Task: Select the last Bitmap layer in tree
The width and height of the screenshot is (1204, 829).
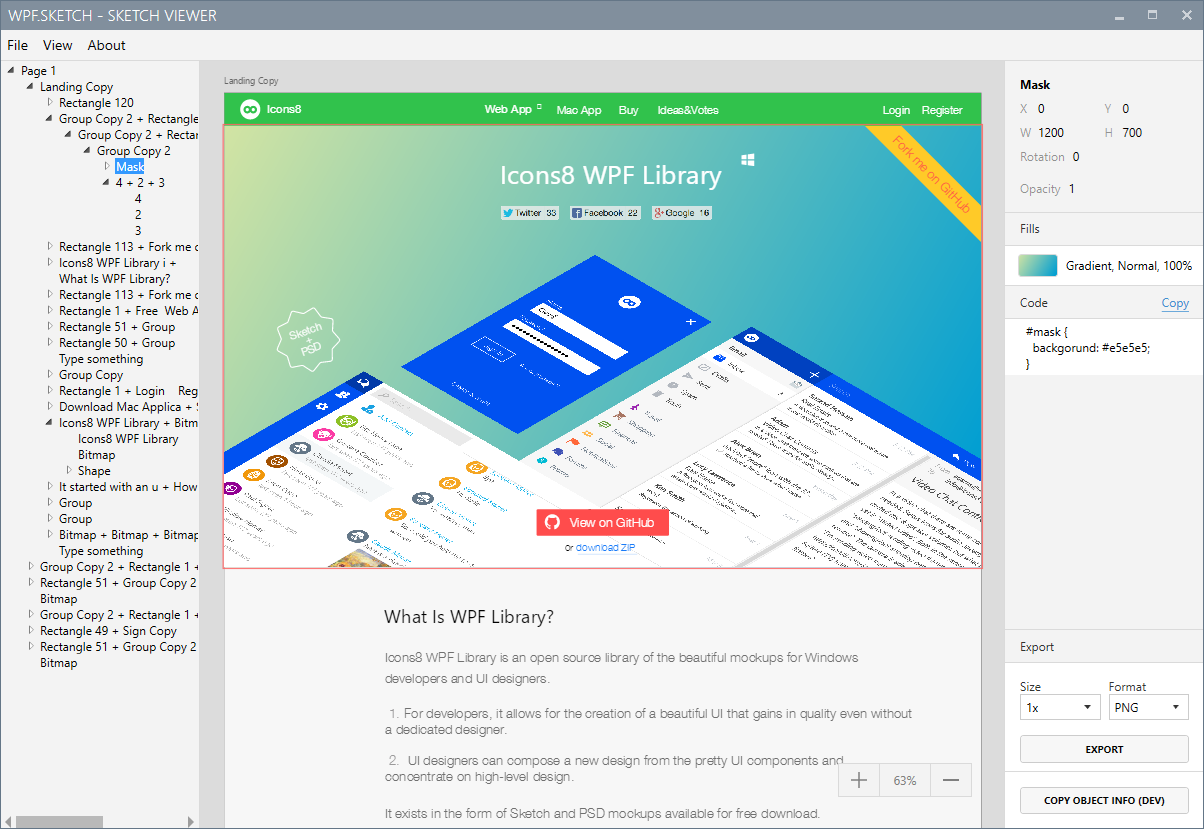Action: [58, 662]
